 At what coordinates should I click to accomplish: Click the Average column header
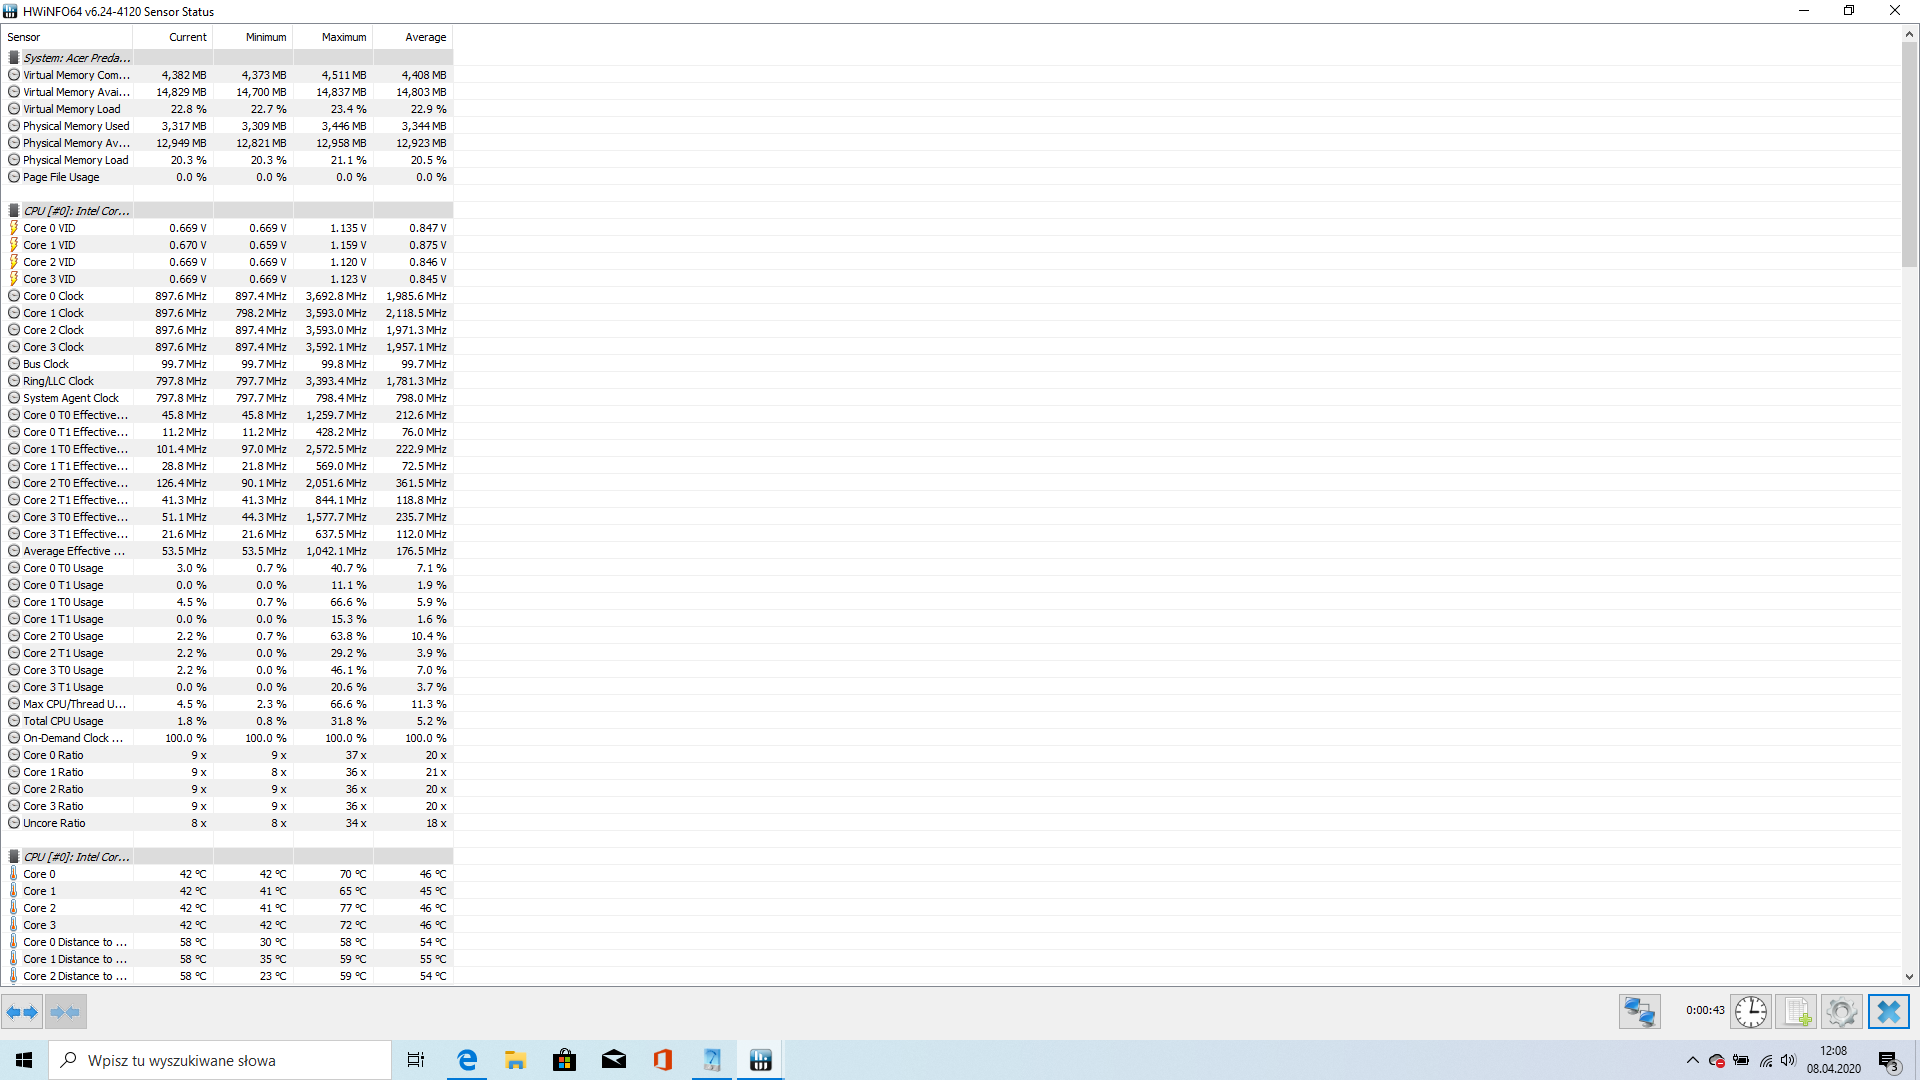[x=413, y=37]
